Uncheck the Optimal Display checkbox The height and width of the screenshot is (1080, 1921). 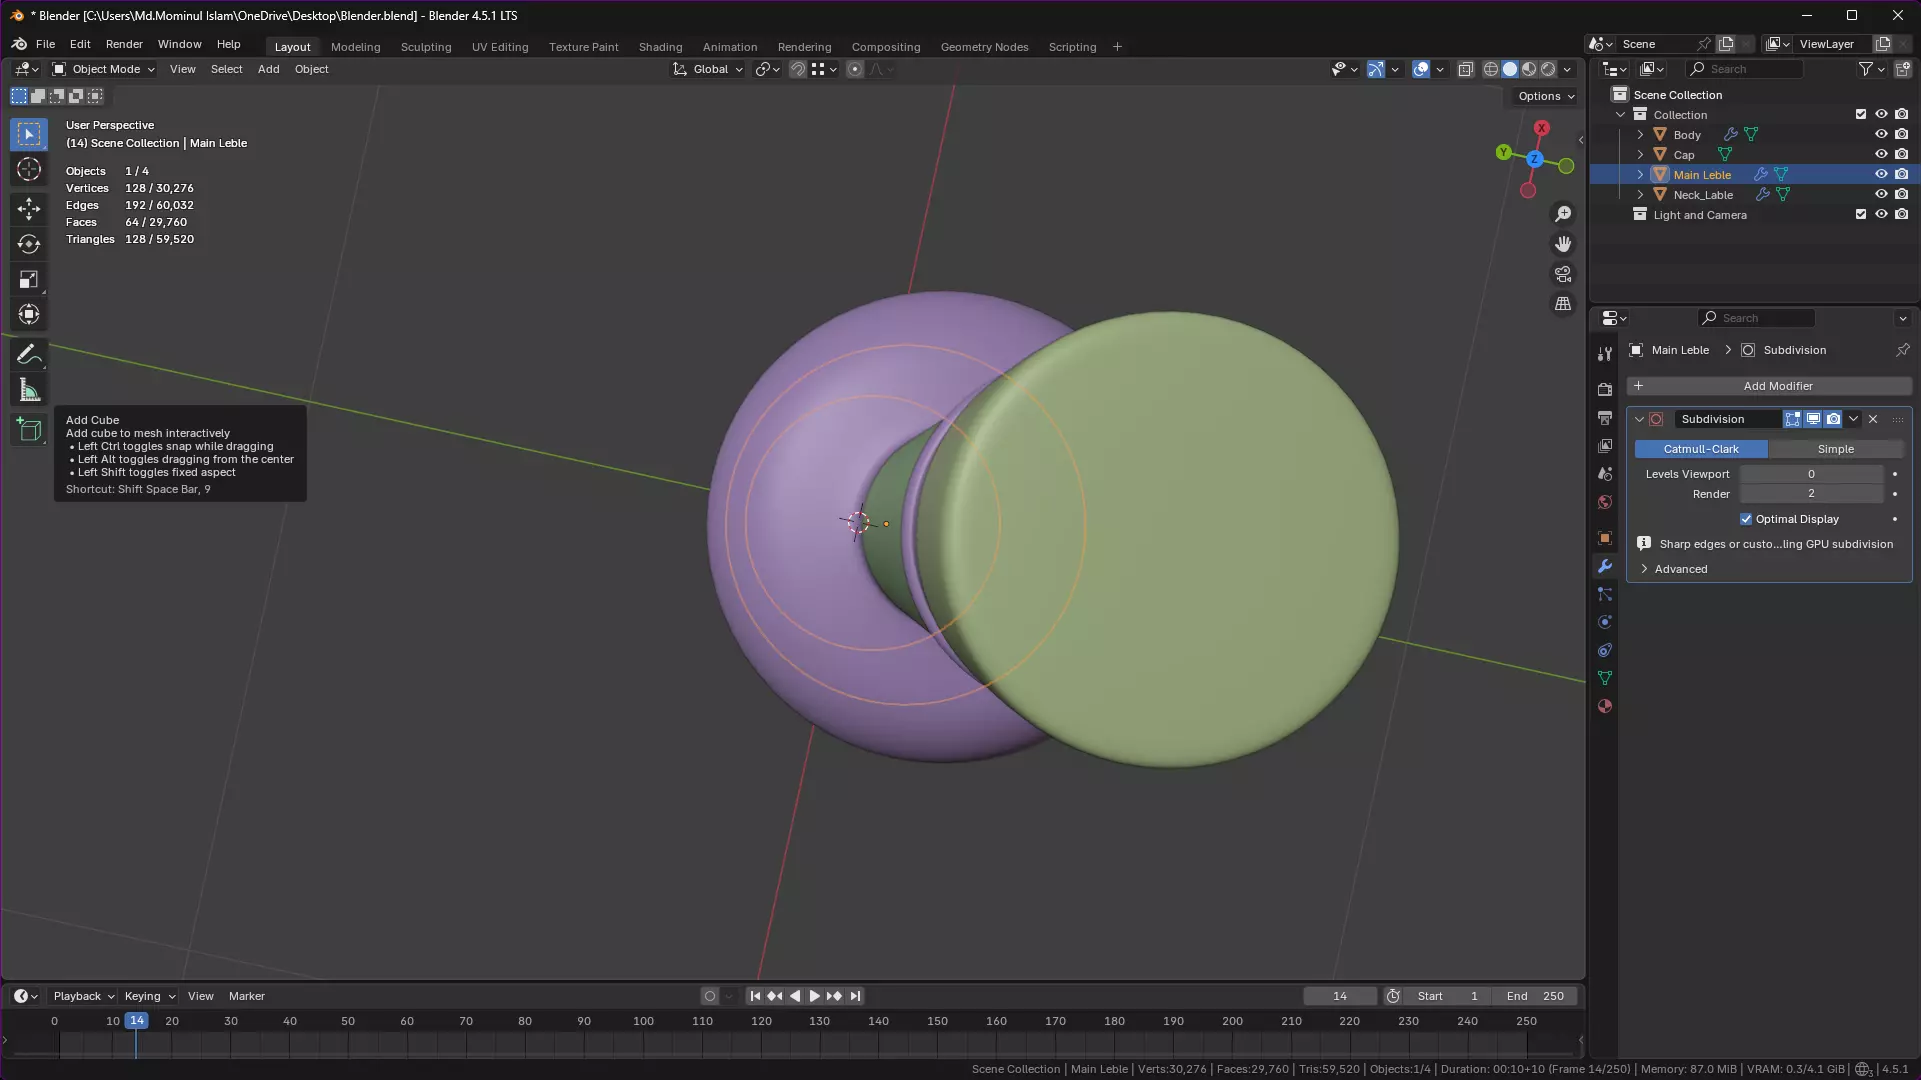1746,519
